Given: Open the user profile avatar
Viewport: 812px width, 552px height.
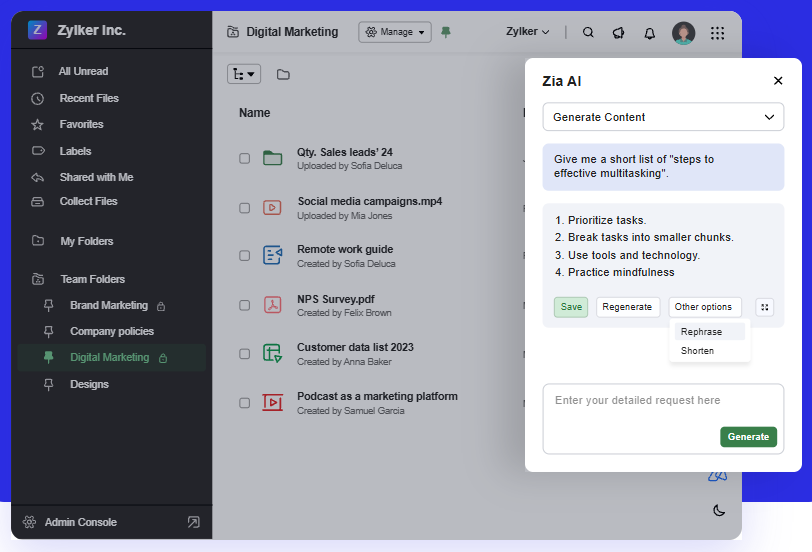Looking at the screenshot, I should pos(683,33).
